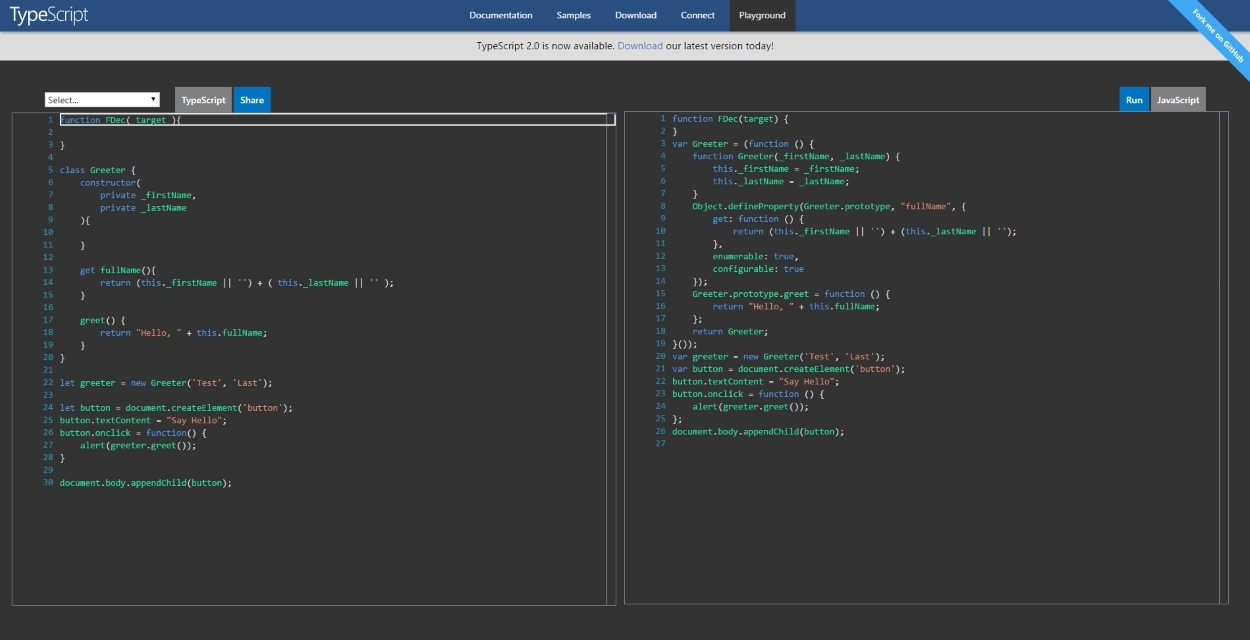
Task: Click the gray TypeScript button above editor
Action: pyautogui.click(x=204, y=100)
